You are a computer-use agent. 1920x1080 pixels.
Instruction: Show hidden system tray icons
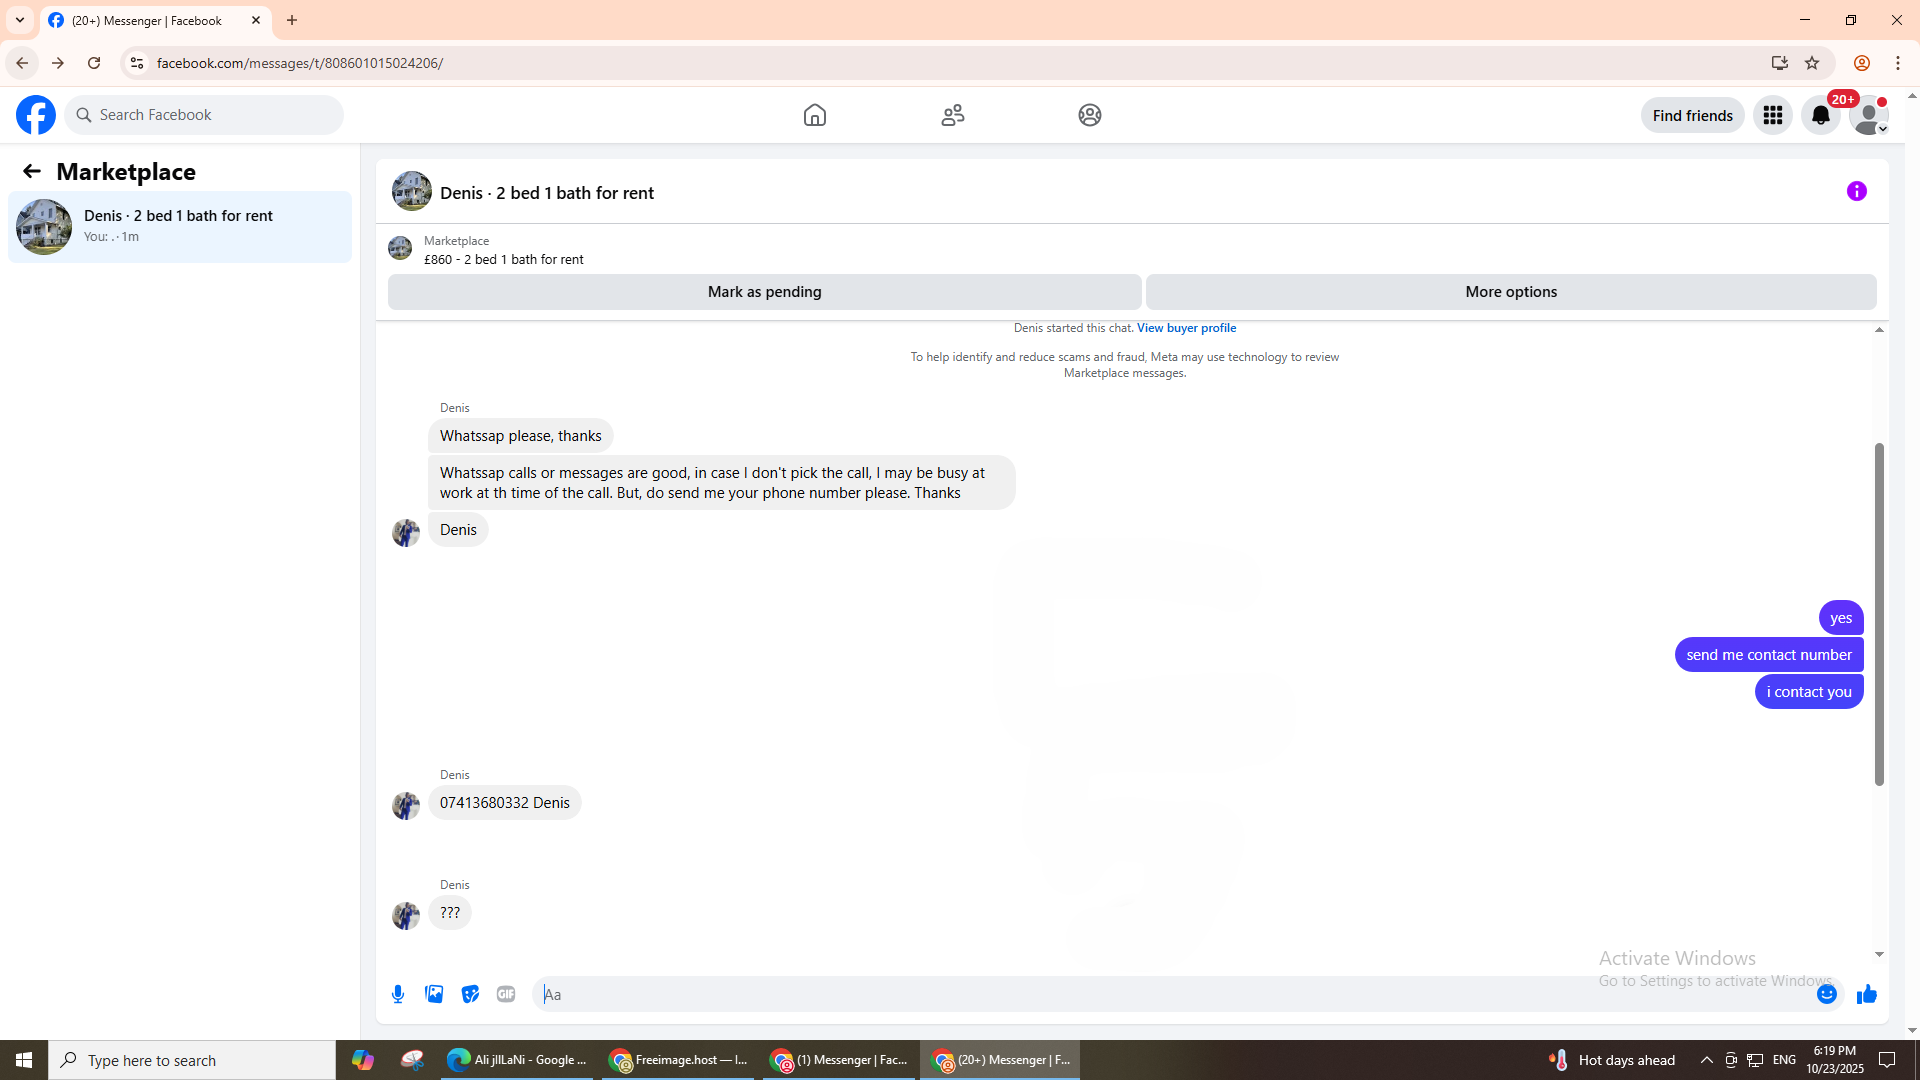coord(1706,1060)
